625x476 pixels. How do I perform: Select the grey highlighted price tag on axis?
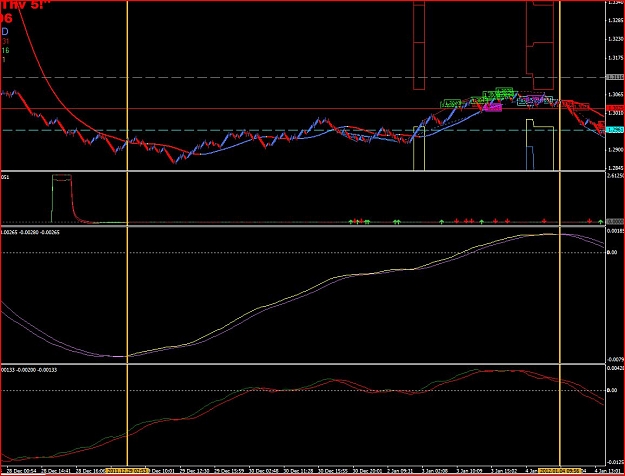pyautogui.click(x=615, y=77)
